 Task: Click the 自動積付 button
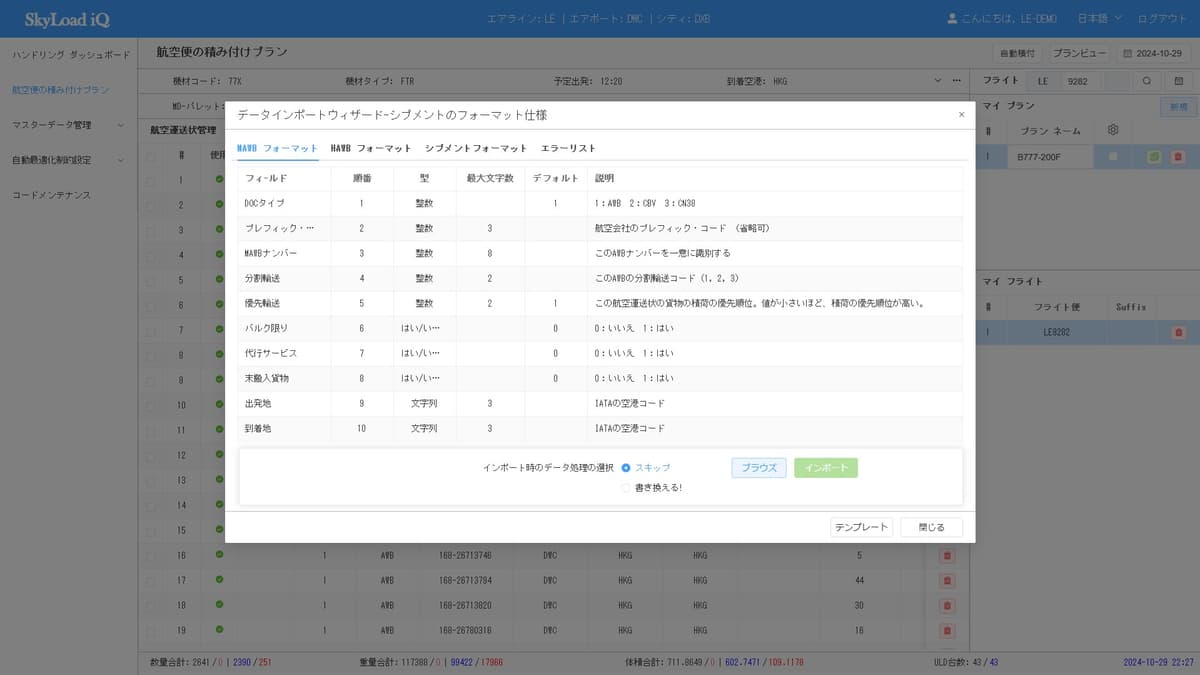[1018, 53]
